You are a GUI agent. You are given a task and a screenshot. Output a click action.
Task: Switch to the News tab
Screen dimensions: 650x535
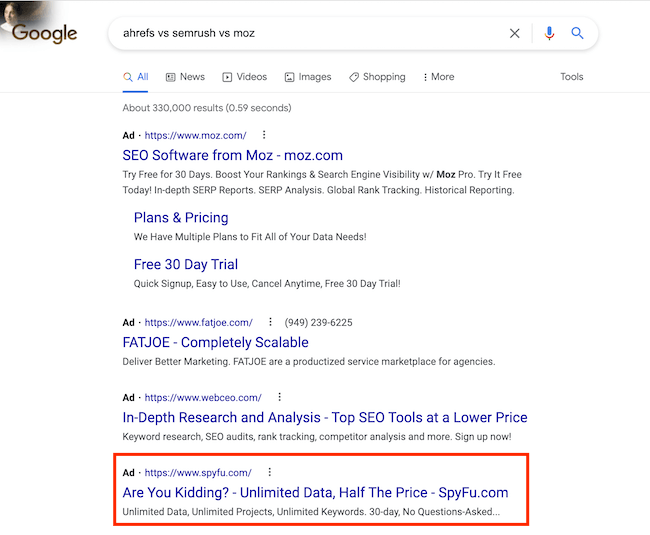click(x=185, y=77)
